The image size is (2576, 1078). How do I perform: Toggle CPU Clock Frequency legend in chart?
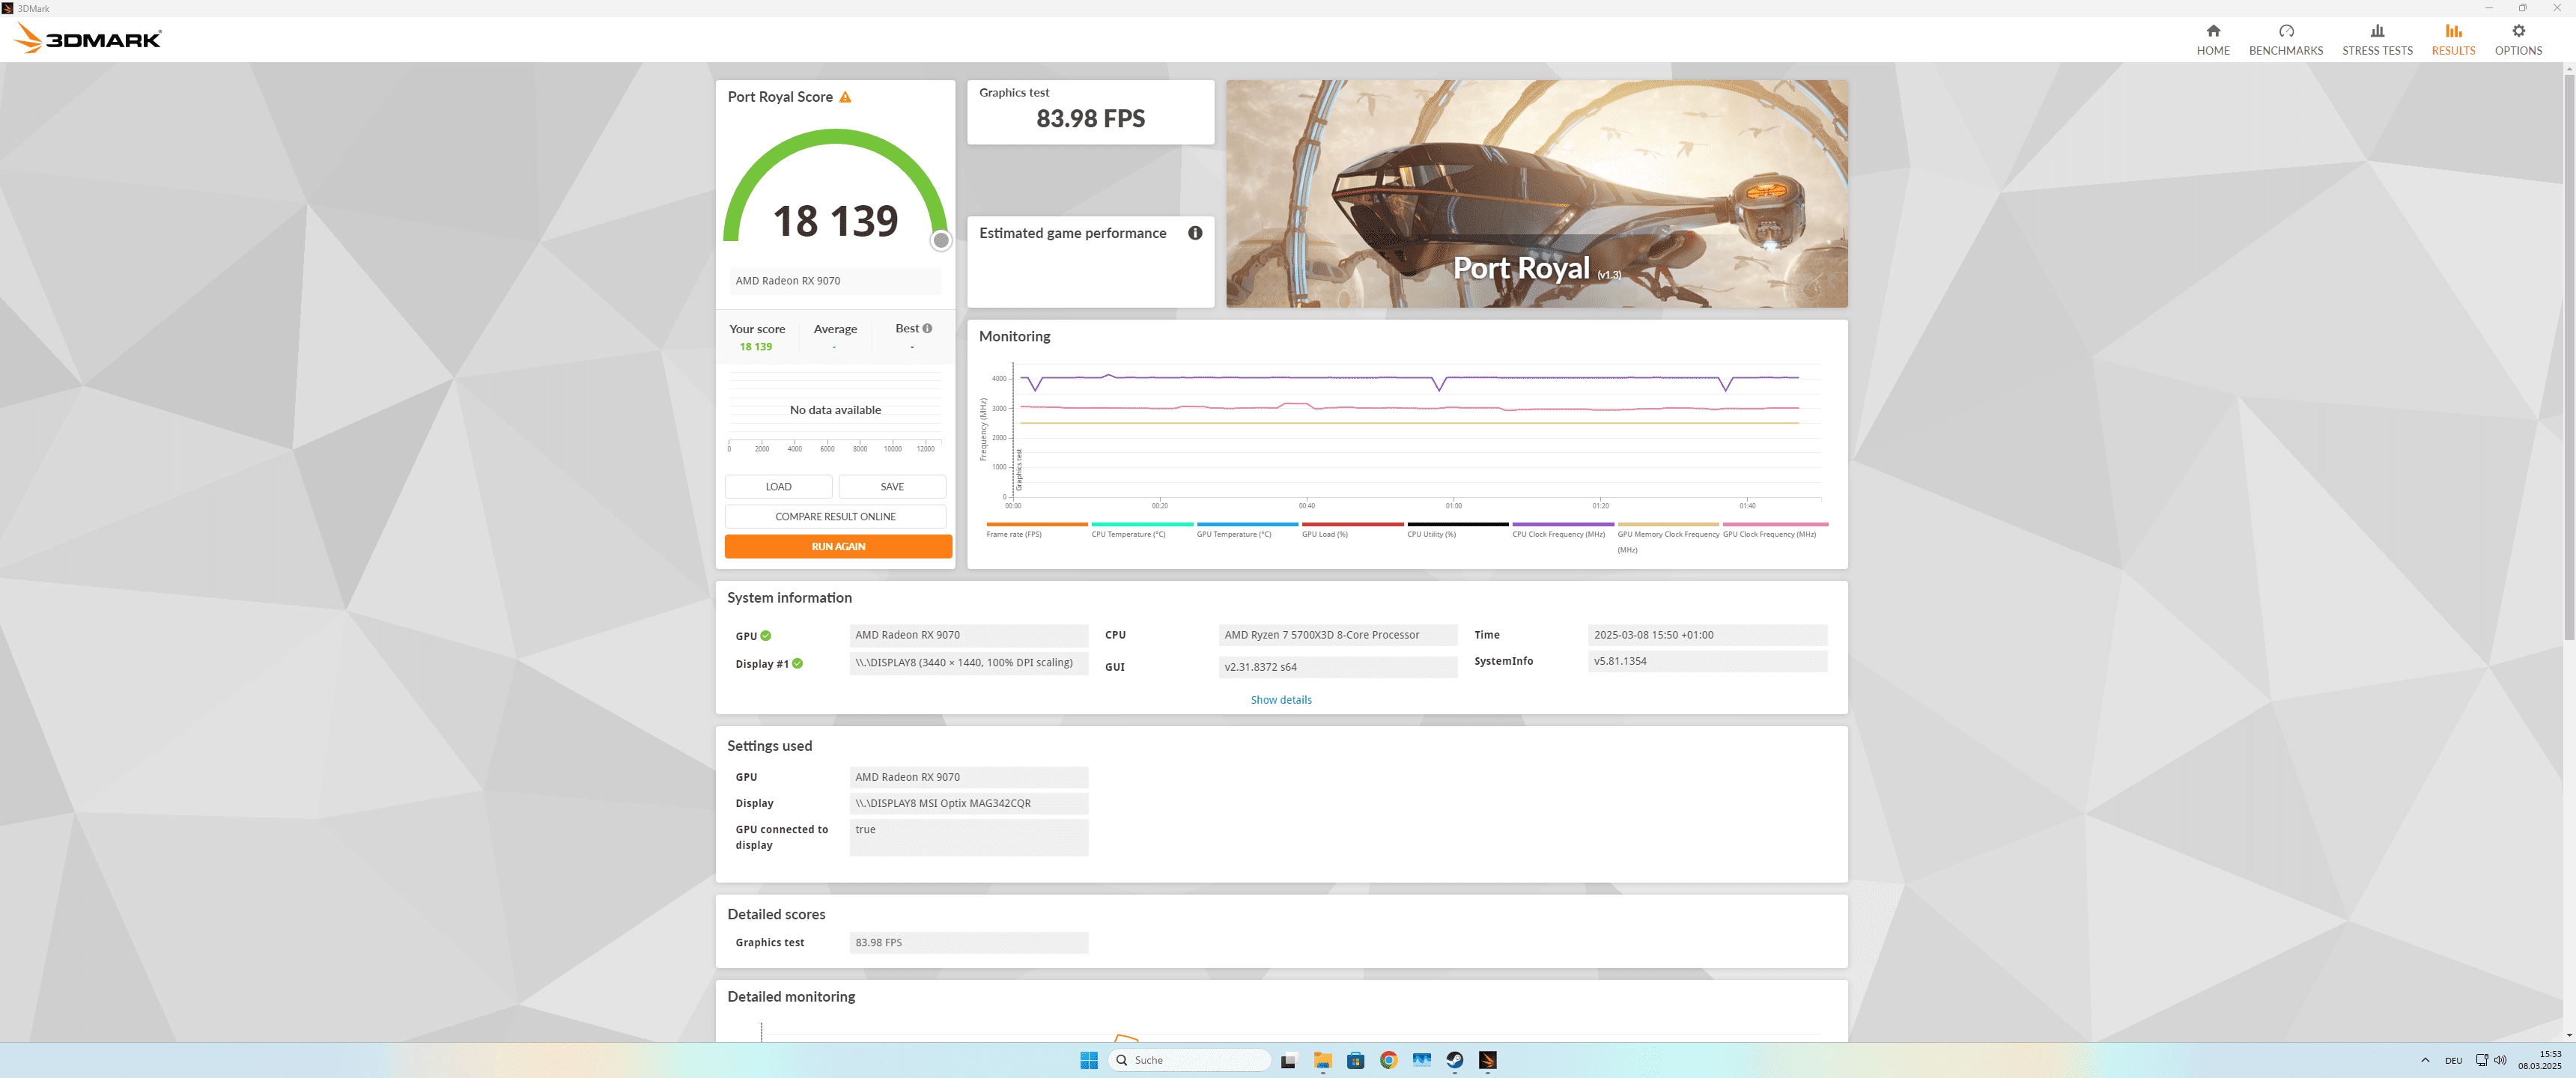(1558, 534)
